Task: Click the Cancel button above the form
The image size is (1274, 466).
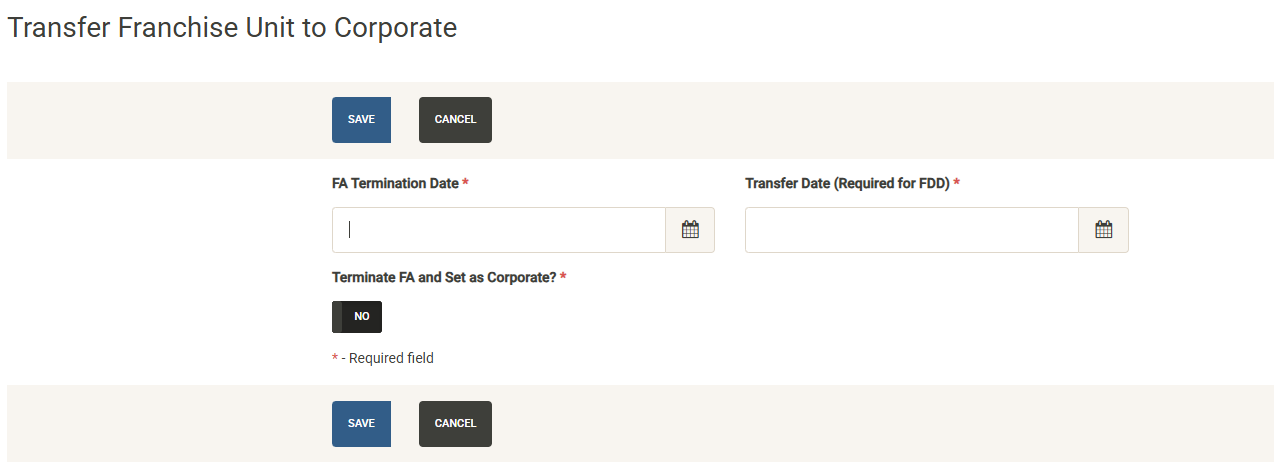Action: coord(455,120)
